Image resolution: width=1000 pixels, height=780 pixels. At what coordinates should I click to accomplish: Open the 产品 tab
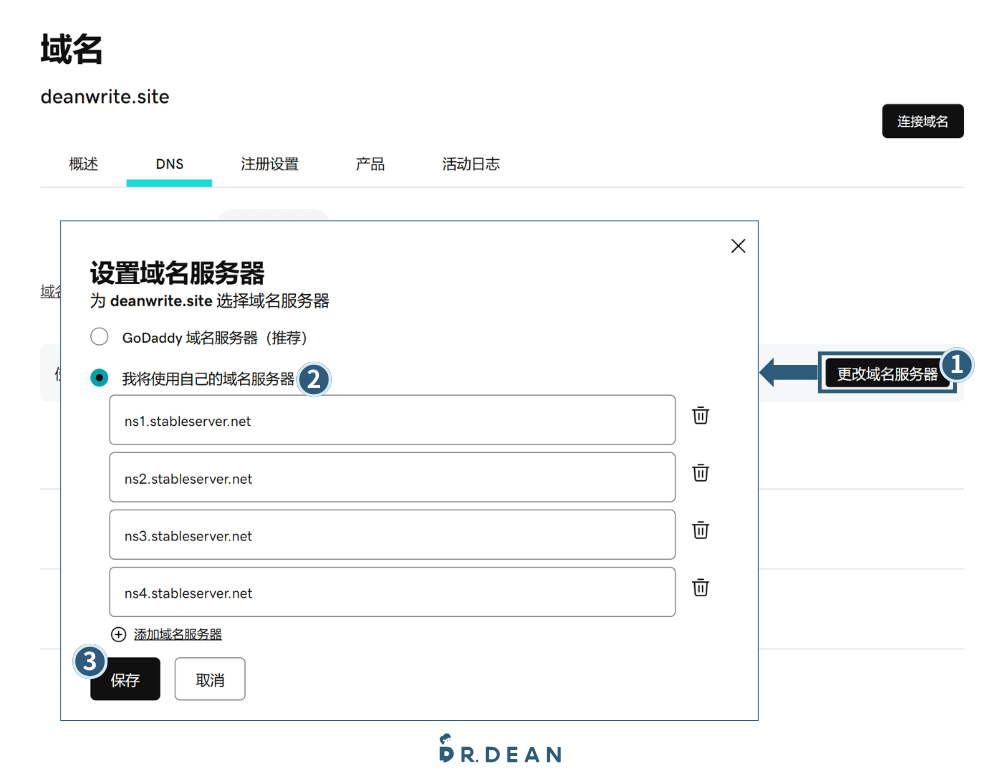tap(369, 163)
